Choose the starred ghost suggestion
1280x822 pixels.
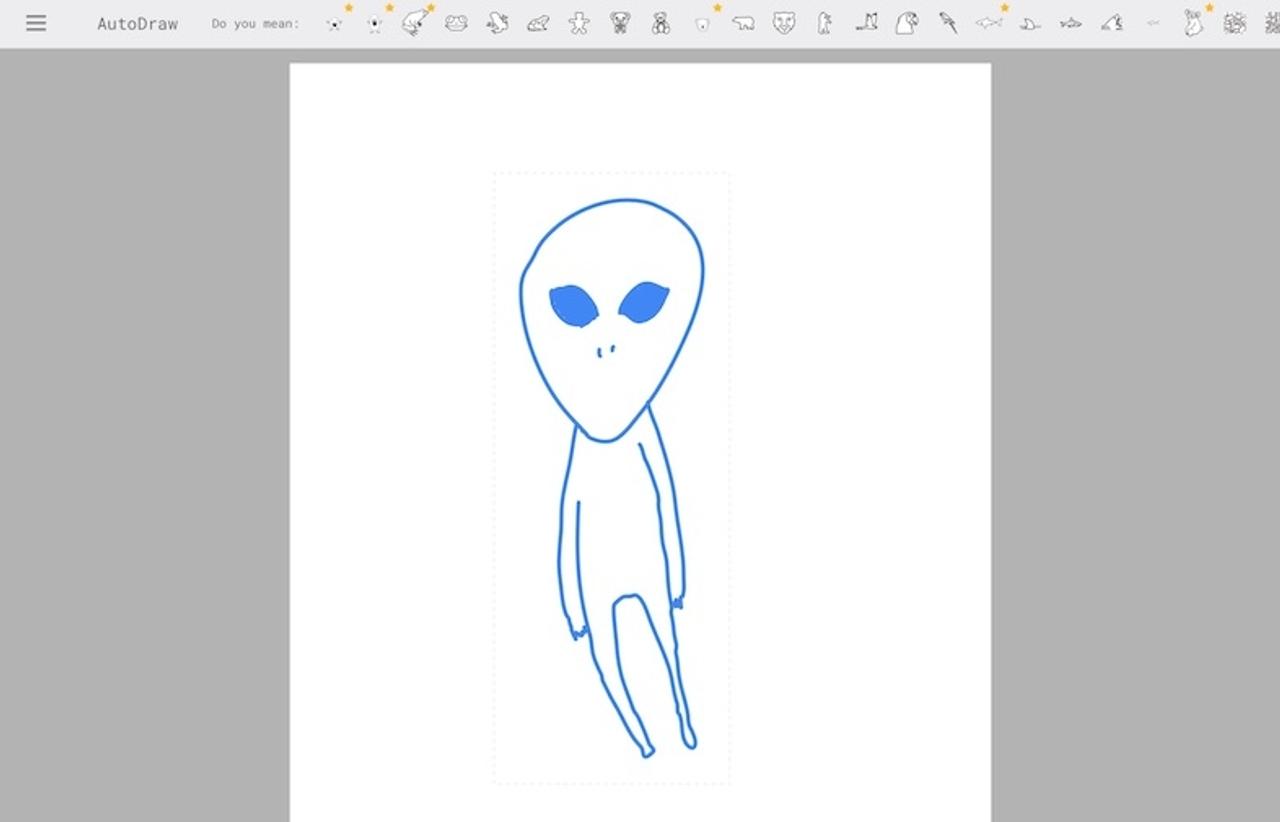click(x=373, y=24)
